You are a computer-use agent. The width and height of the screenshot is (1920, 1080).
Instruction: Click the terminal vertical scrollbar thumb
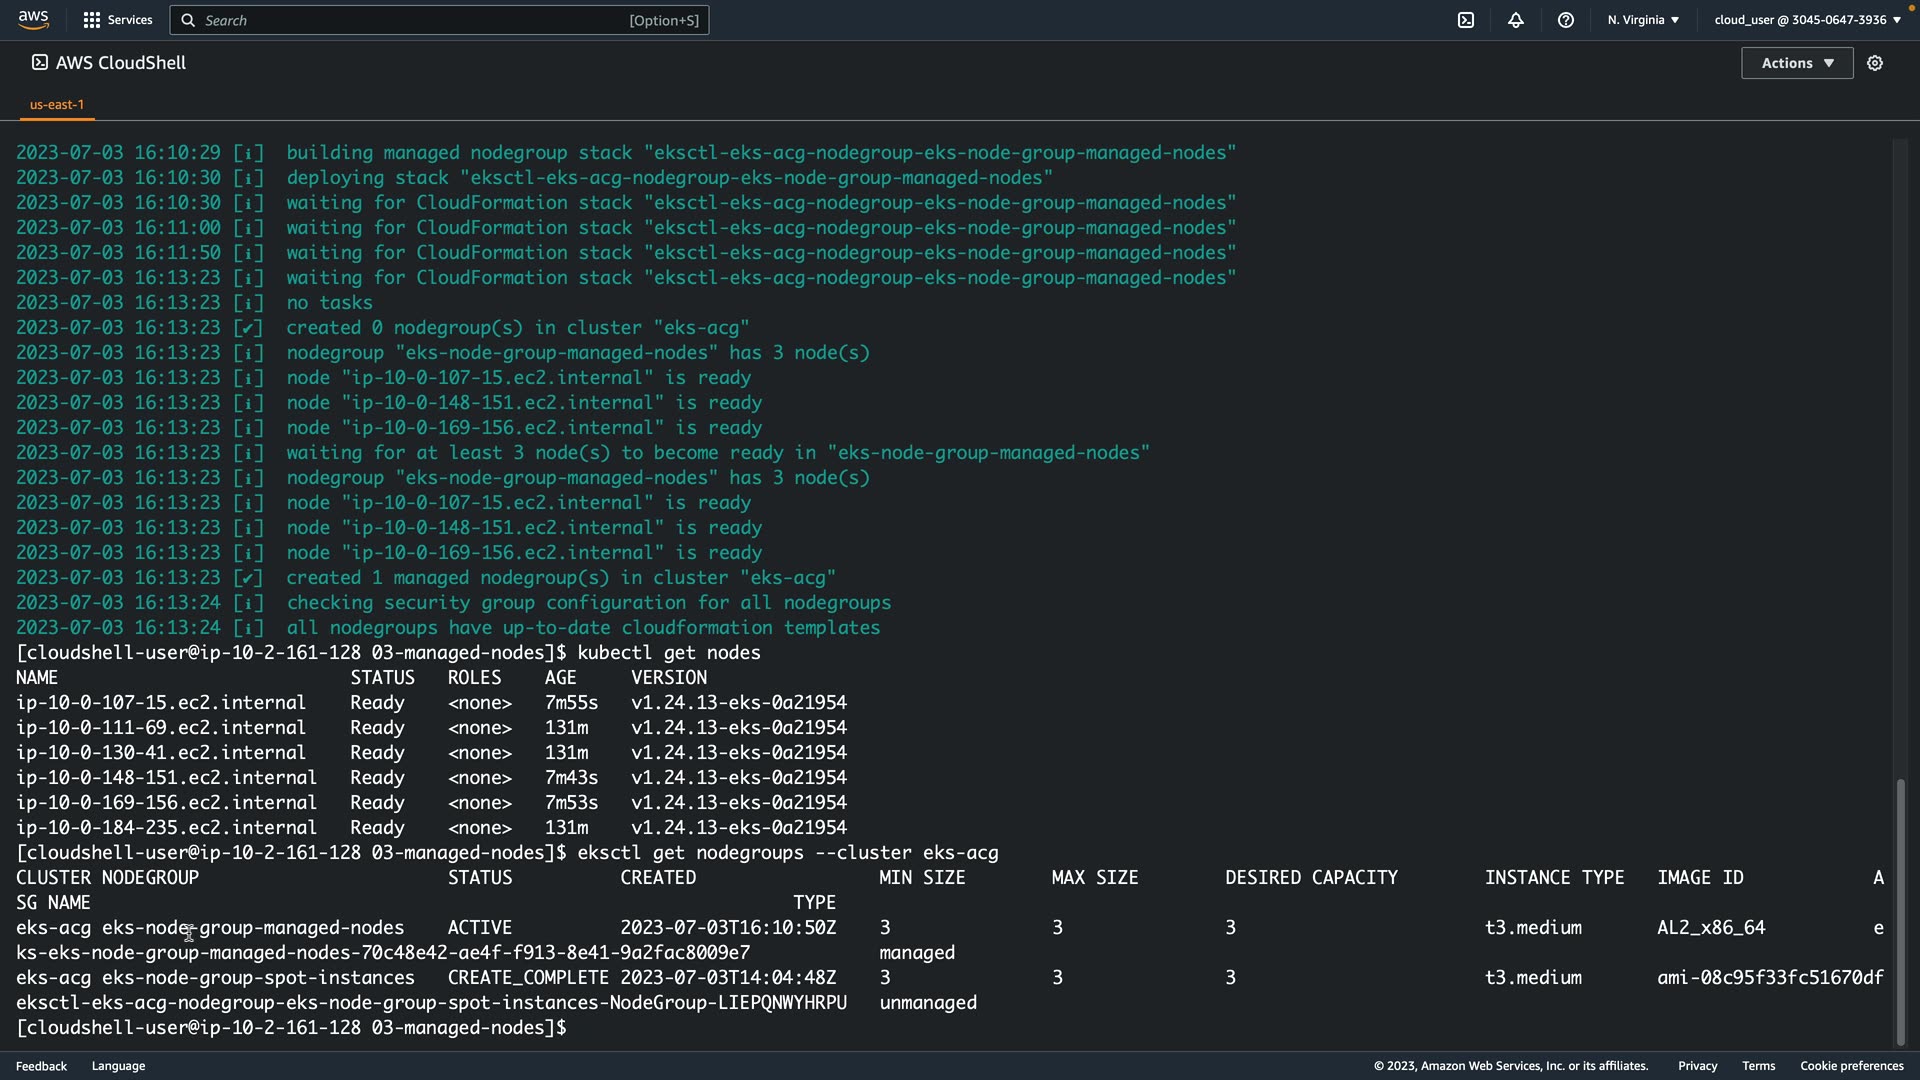(x=1901, y=910)
